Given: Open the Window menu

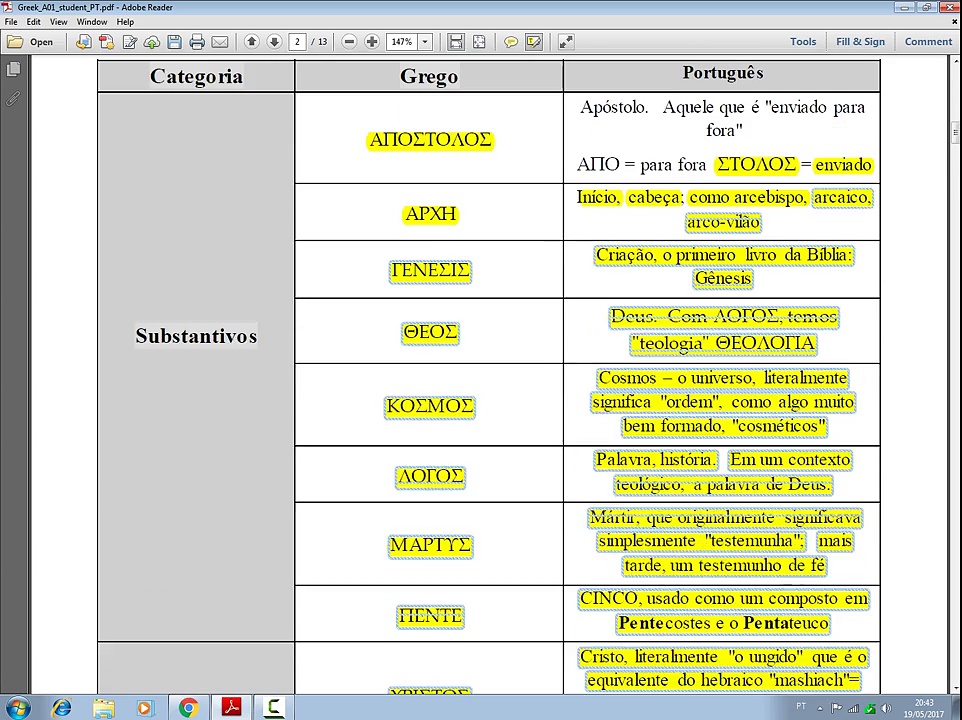Looking at the screenshot, I should [x=92, y=21].
